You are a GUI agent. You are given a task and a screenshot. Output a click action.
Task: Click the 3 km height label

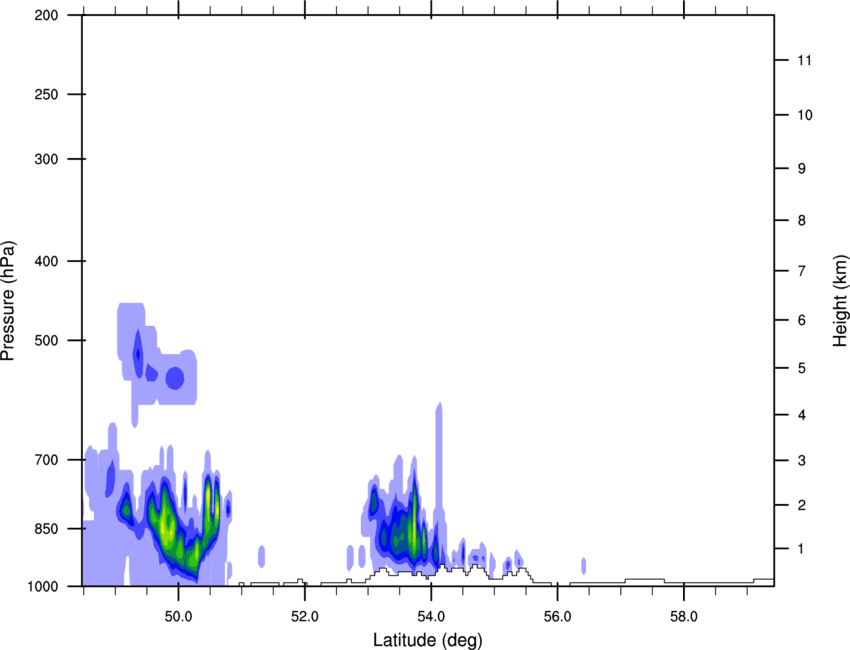[802, 461]
